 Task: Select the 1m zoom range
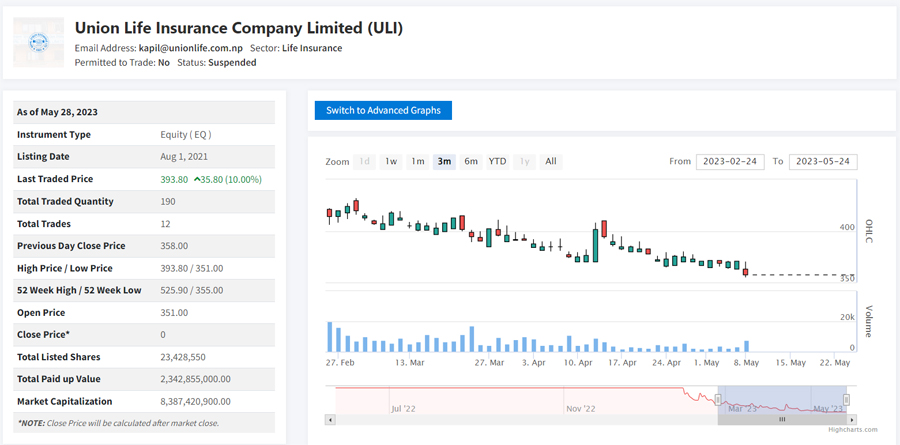(418, 162)
